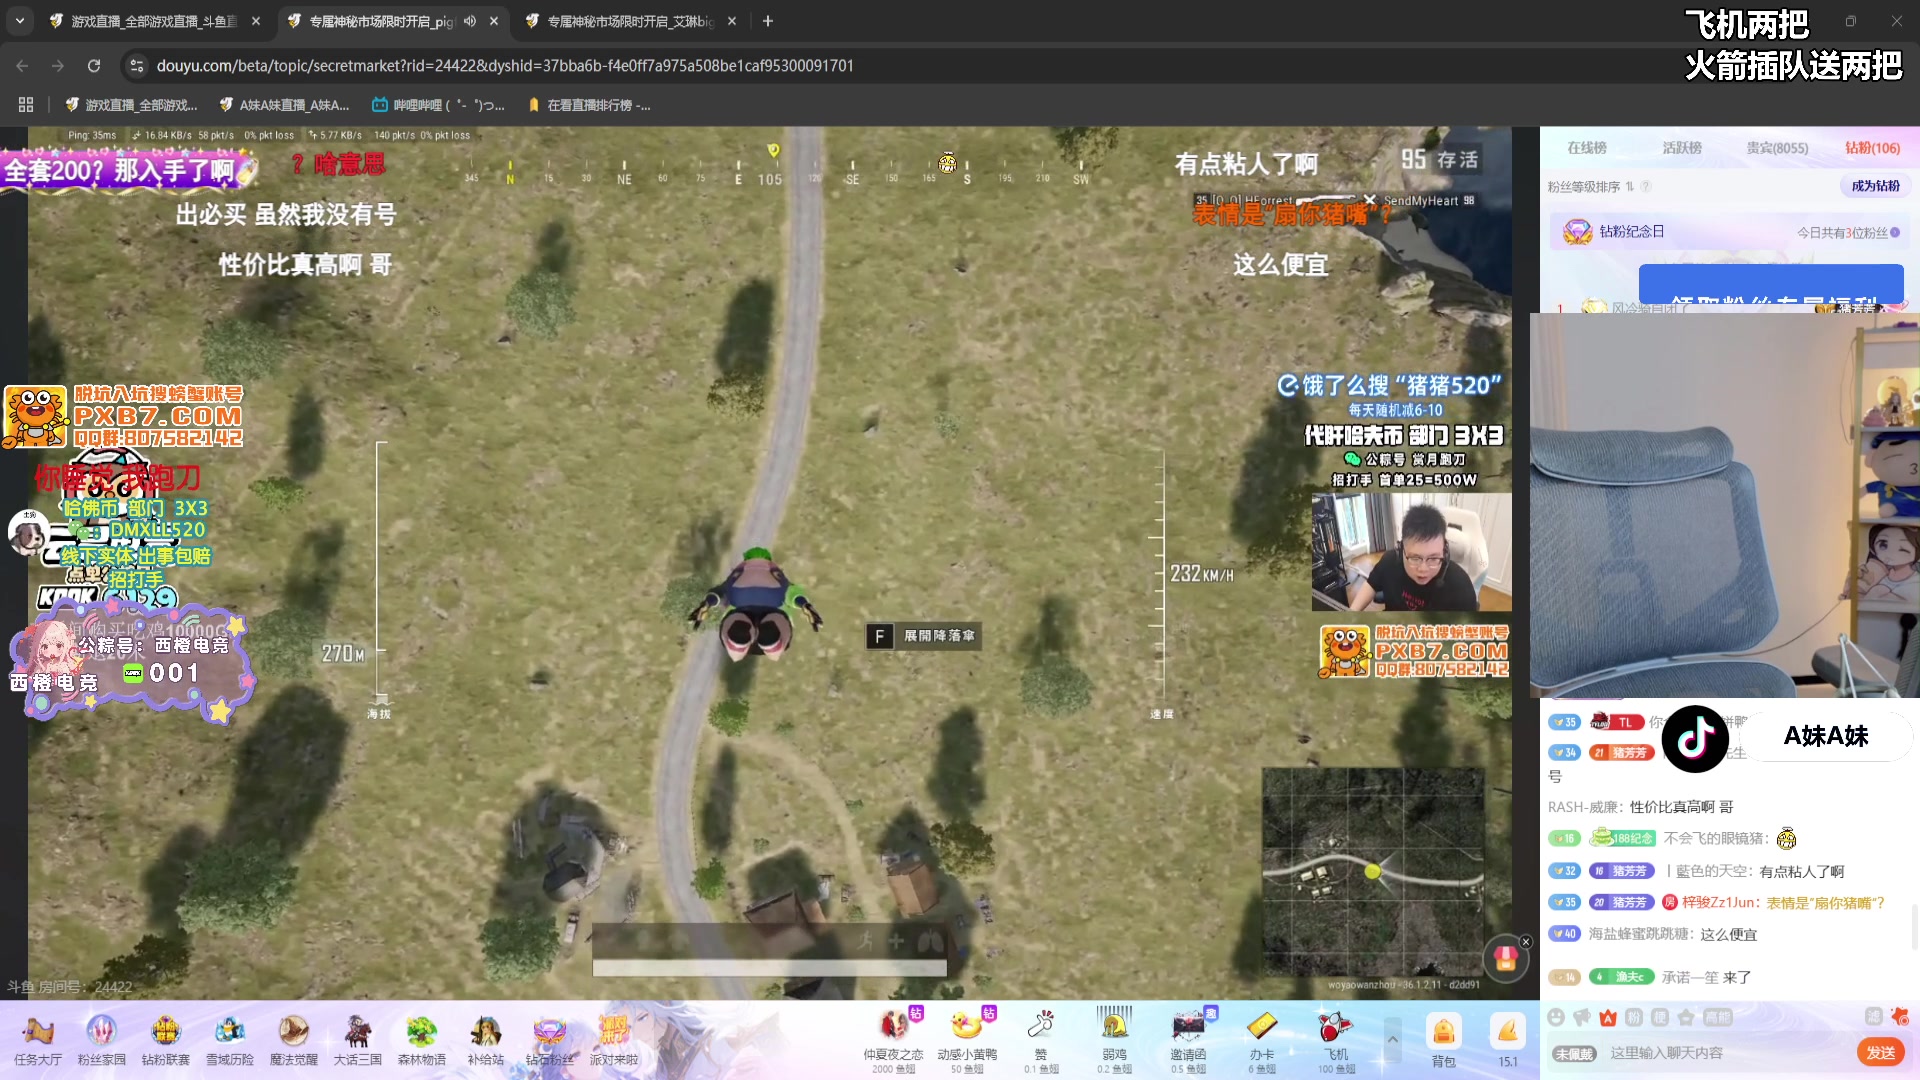Open the 森林物语 activity icon
1920x1080 pixels.
(x=422, y=1039)
